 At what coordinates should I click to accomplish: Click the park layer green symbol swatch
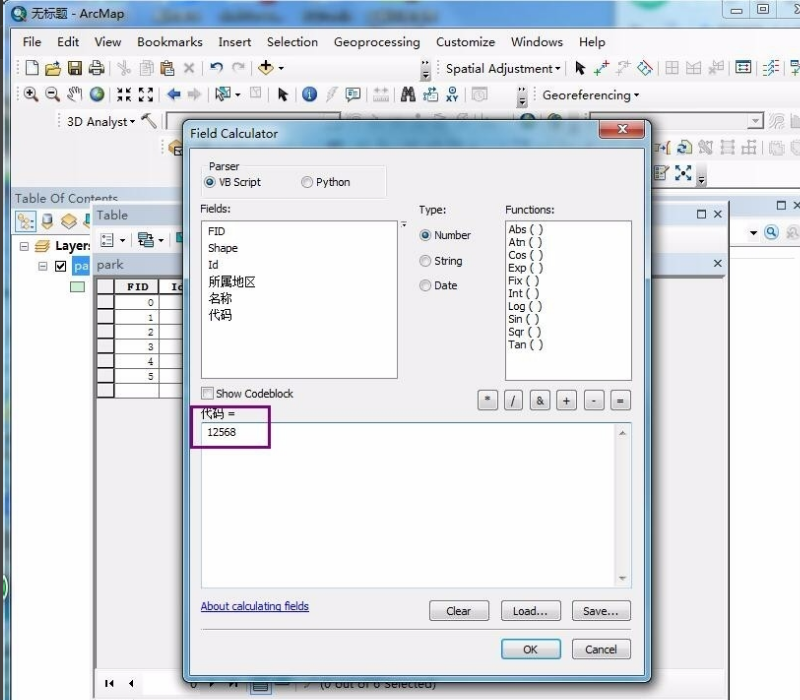click(x=78, y=287)
